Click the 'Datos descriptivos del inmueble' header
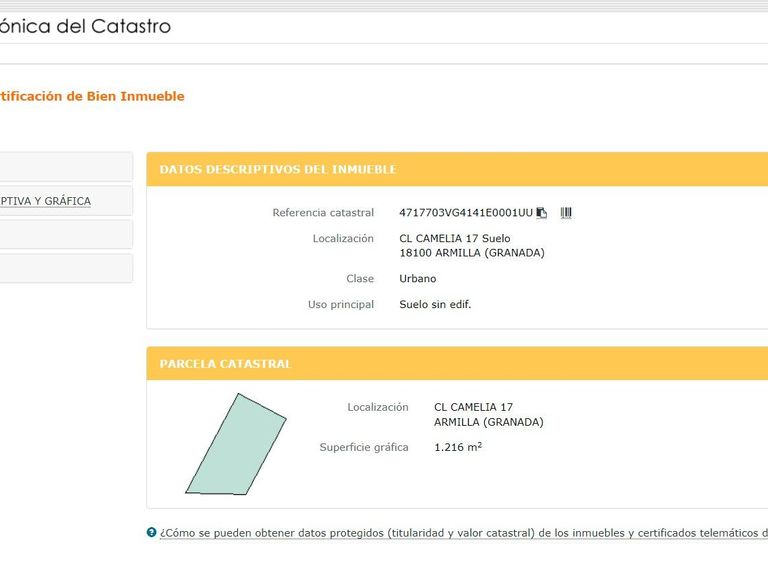 click(x=278, y=170)
